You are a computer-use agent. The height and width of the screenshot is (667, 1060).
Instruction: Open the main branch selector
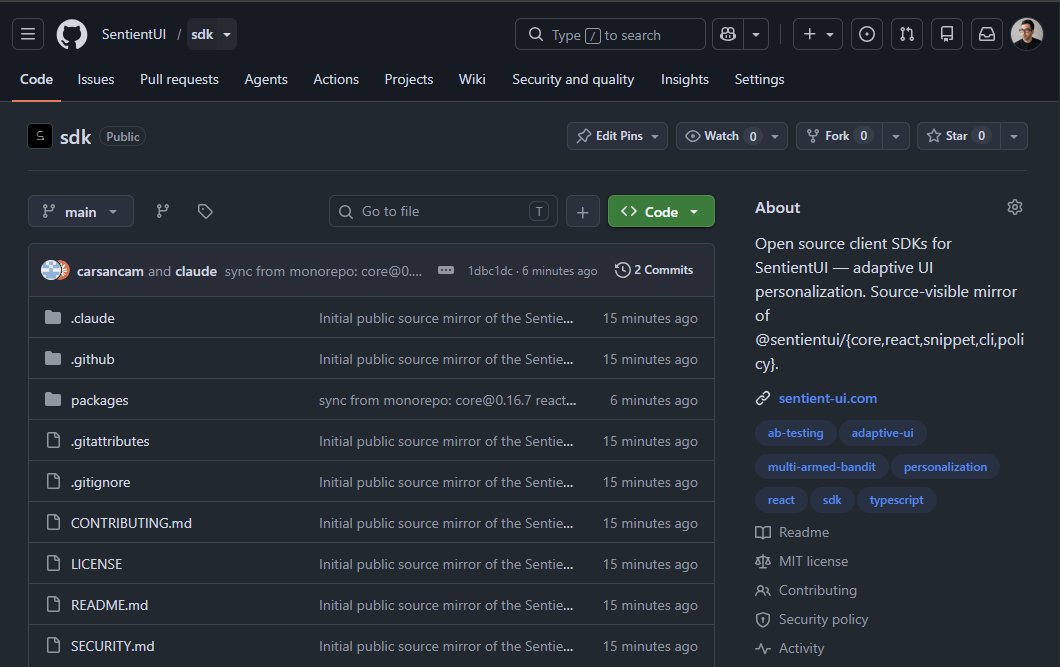(x=80, y=212)
